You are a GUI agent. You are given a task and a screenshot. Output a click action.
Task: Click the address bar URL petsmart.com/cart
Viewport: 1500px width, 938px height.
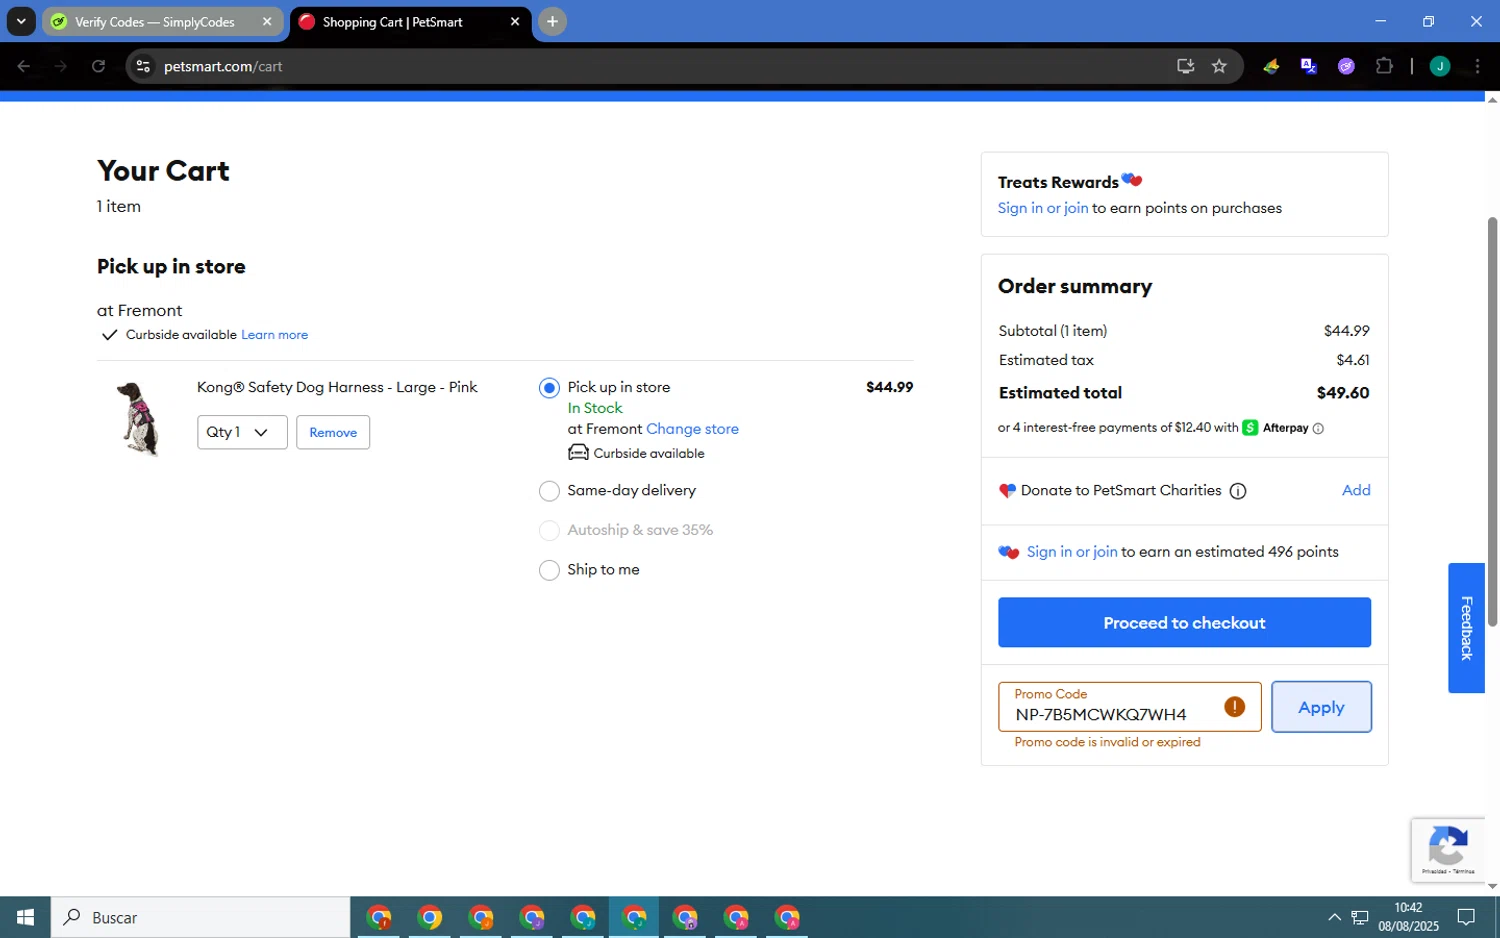point(223,66)
